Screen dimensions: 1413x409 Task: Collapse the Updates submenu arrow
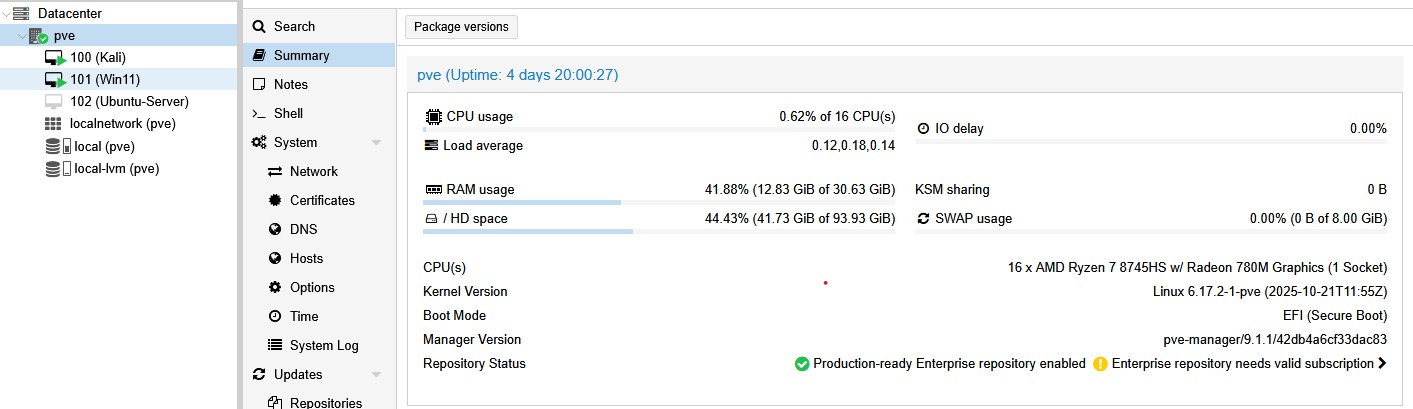click(x=376, y=375)
